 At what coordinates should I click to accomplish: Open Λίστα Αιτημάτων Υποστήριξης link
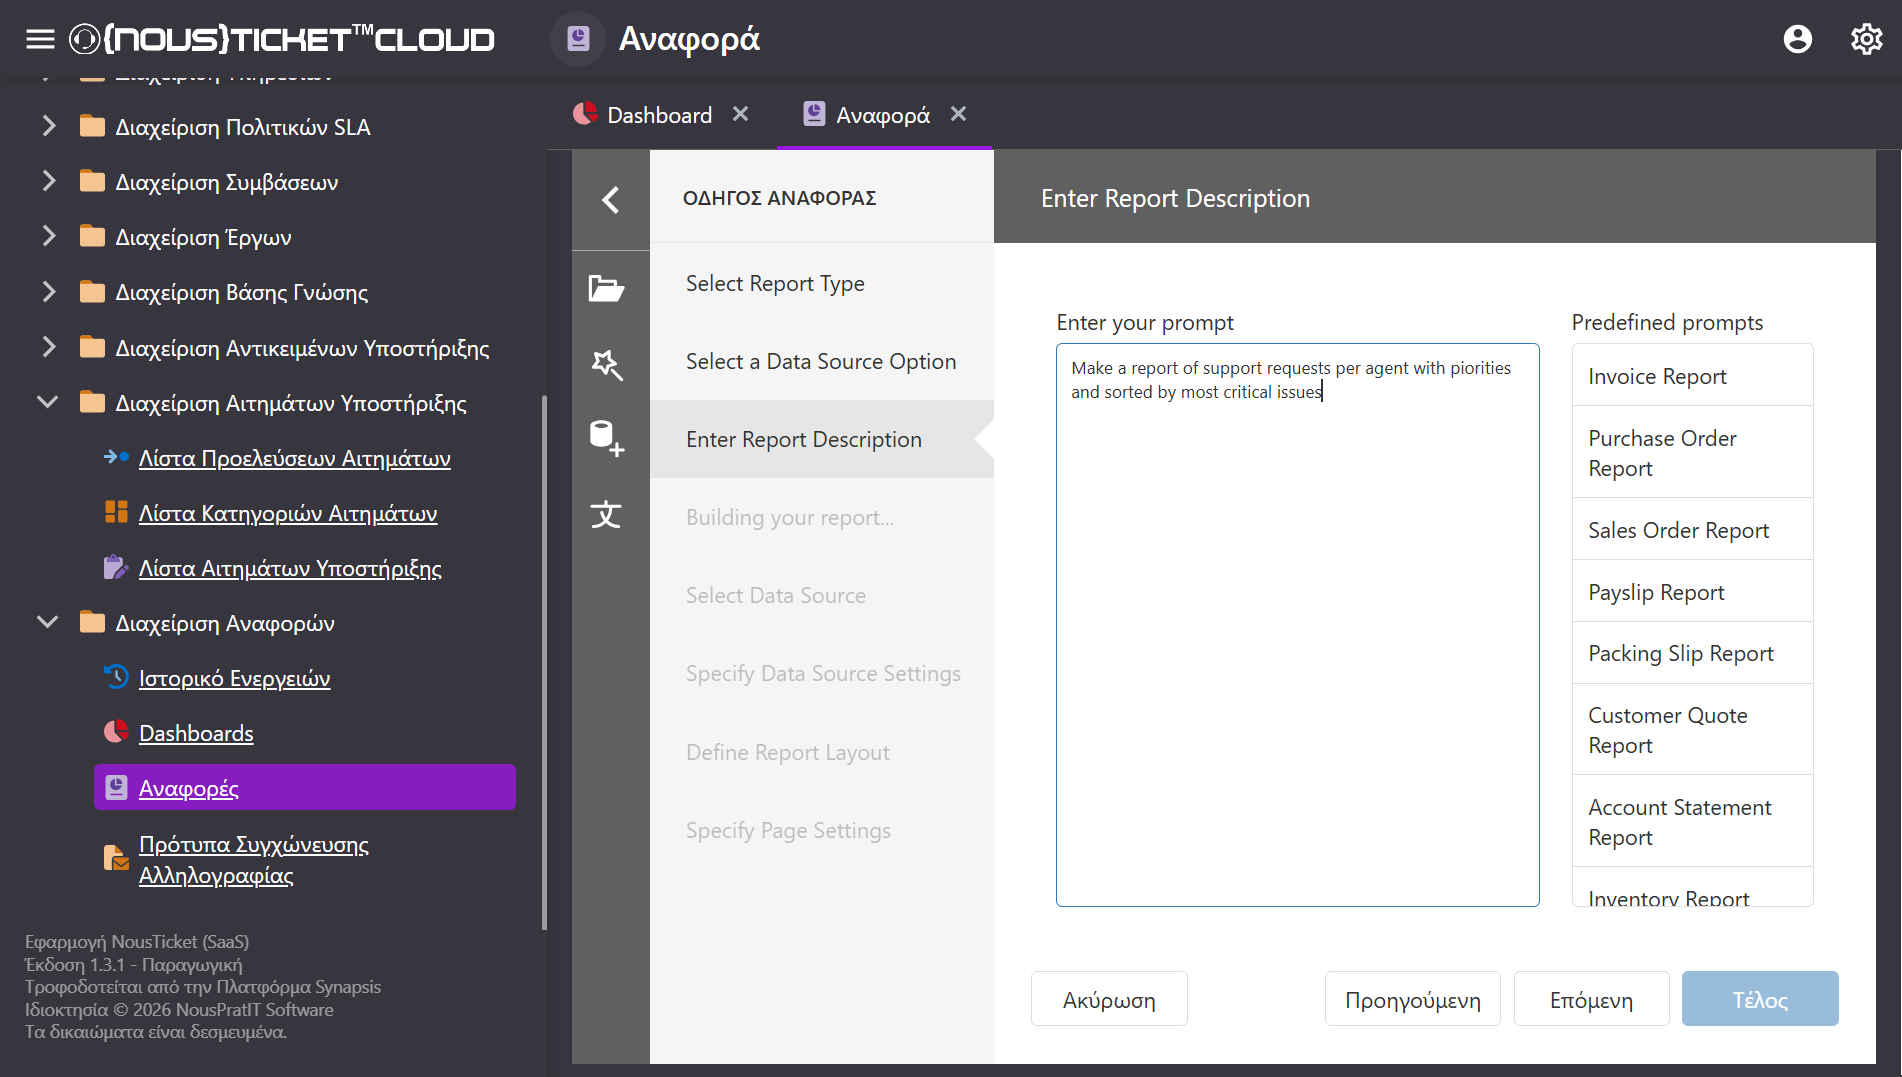click(290, 568)
